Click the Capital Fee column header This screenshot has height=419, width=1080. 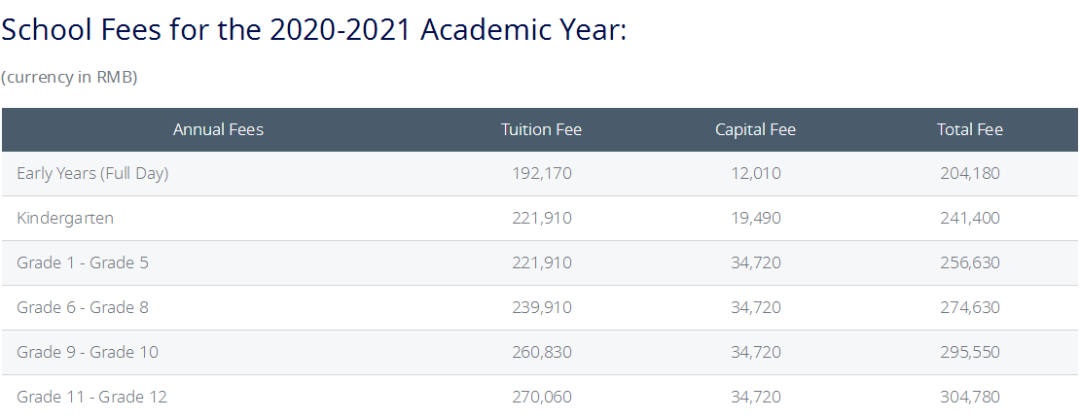(x=755, y=130)
